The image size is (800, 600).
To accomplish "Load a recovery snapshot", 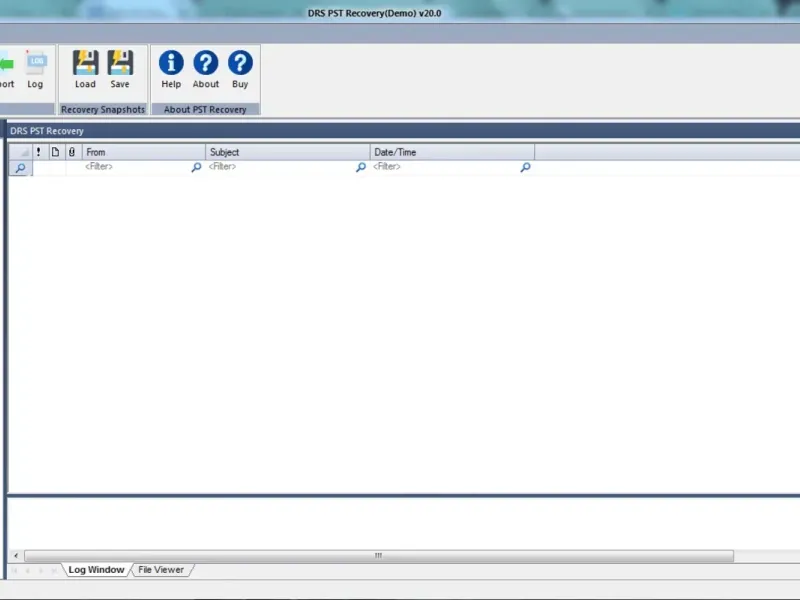I will tap(85, 69).
